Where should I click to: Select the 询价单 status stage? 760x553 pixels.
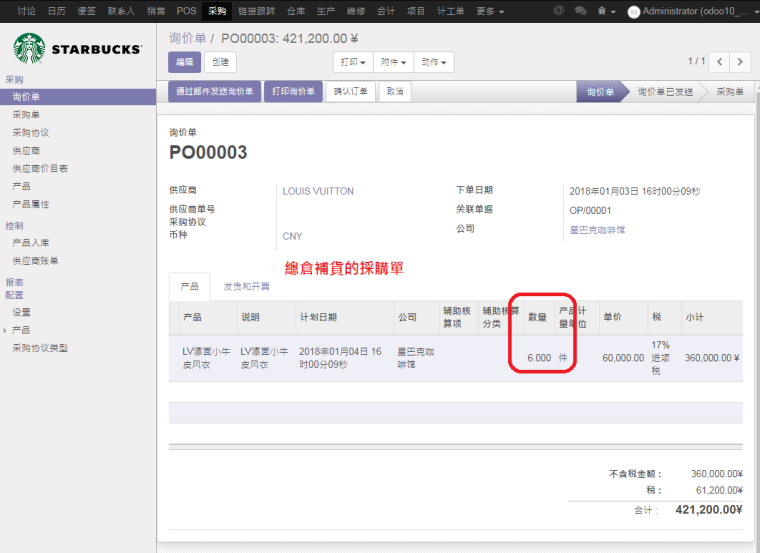click(600, 92)
